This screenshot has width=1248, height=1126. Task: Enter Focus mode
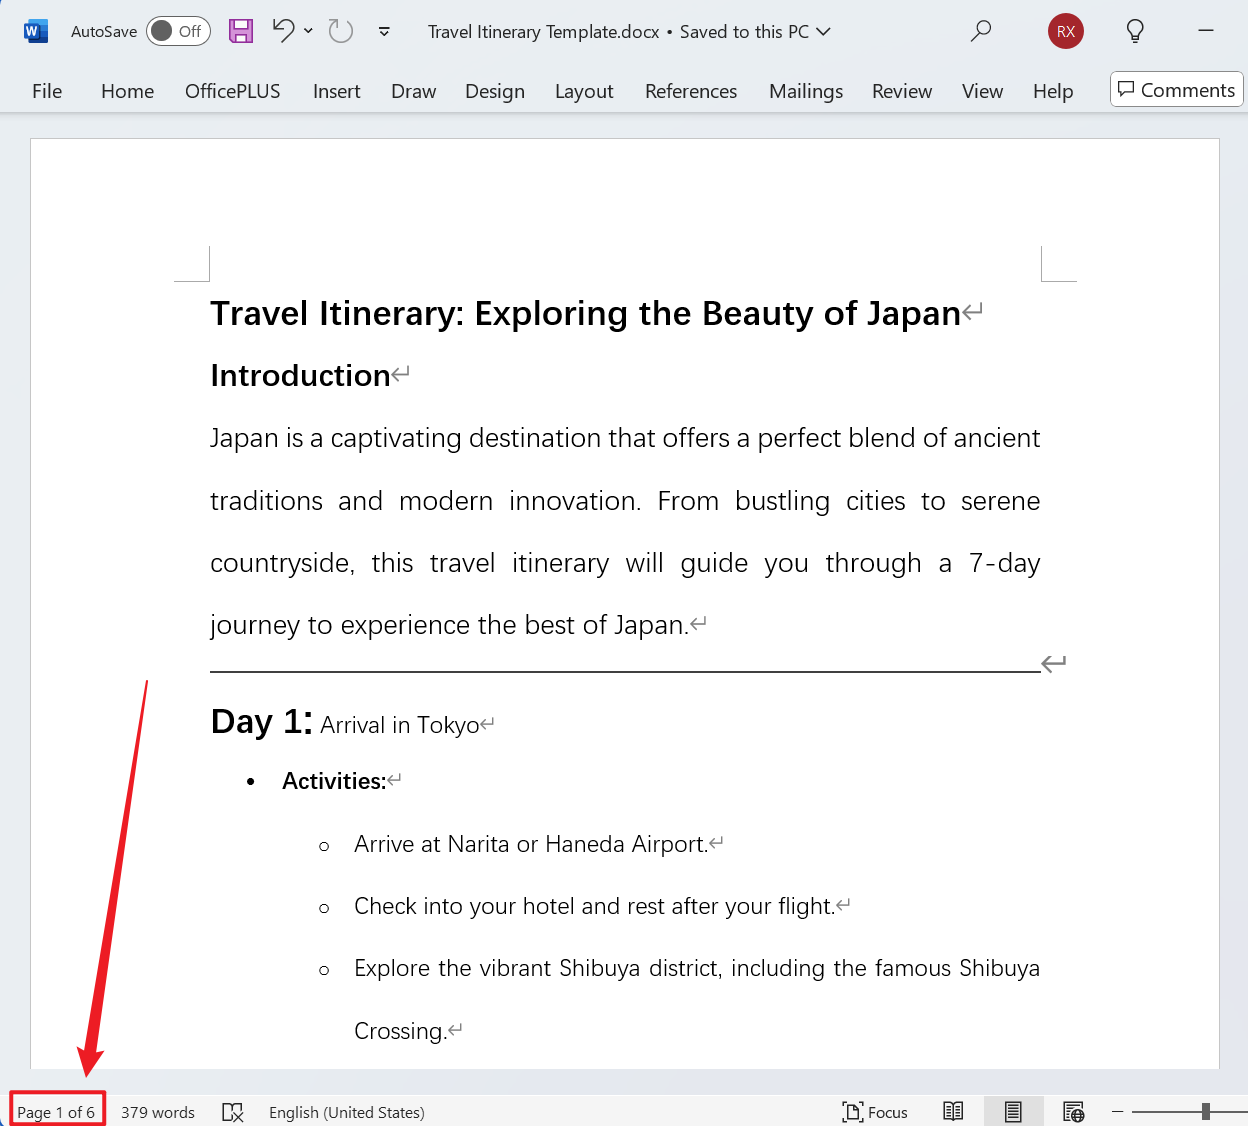click(x=874, y=1111)
